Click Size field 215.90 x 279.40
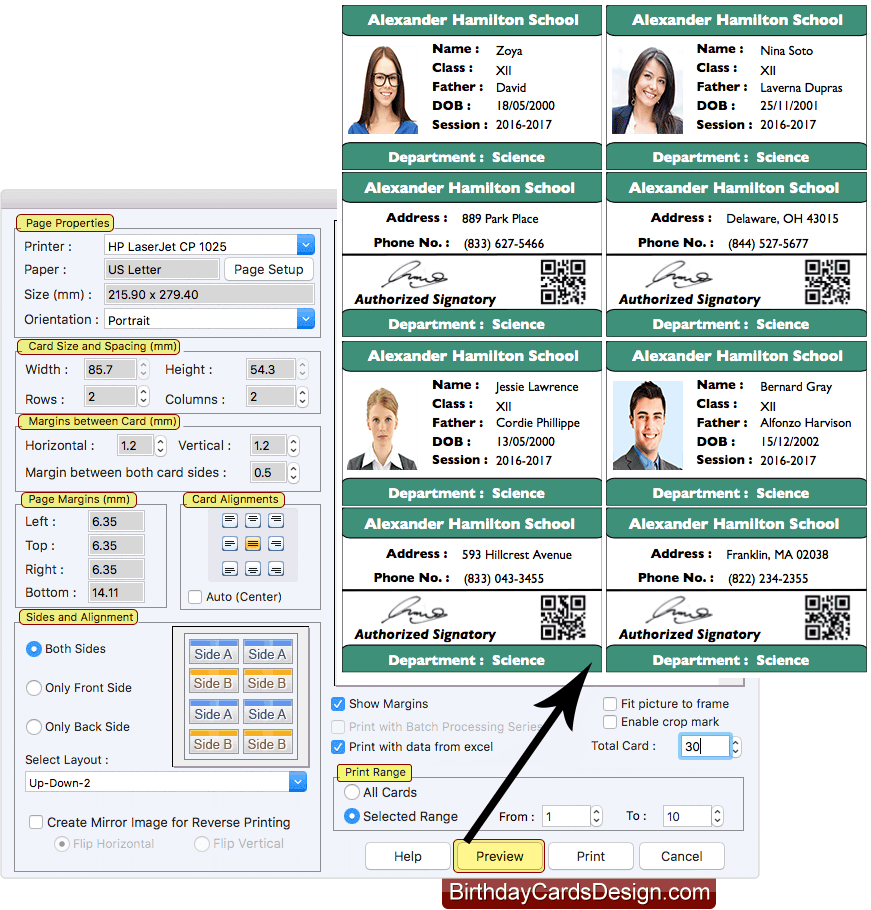871x910 pixels. click(x=209, y=294)
